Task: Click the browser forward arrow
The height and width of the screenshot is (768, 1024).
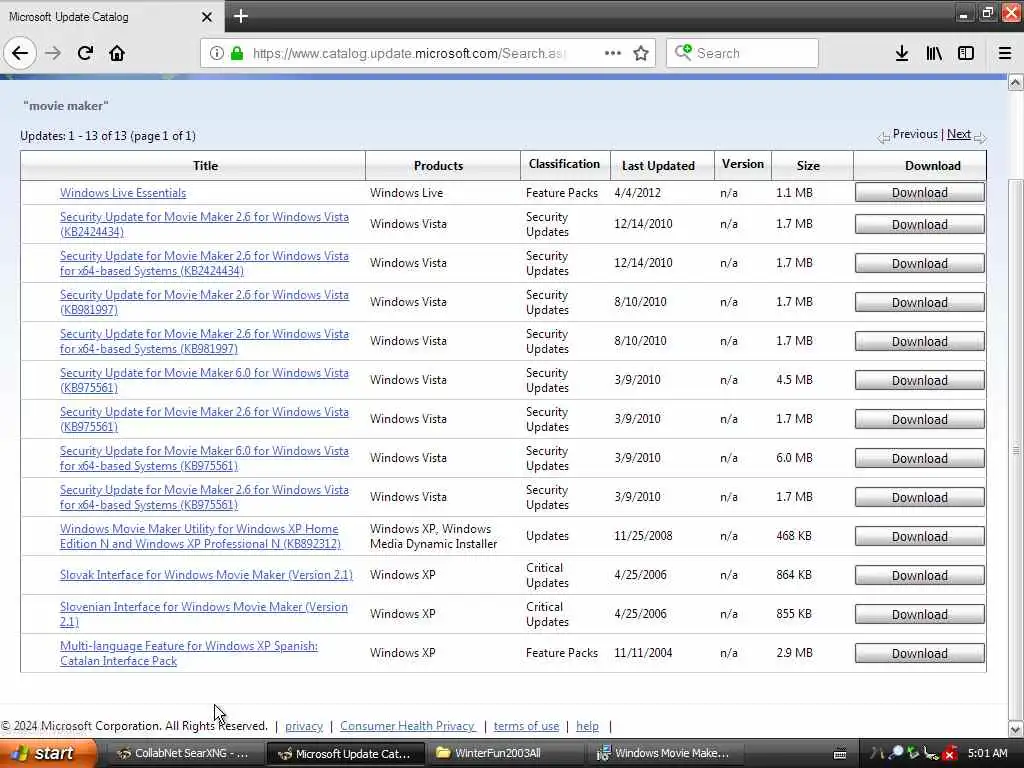Action: coord(53,53)
